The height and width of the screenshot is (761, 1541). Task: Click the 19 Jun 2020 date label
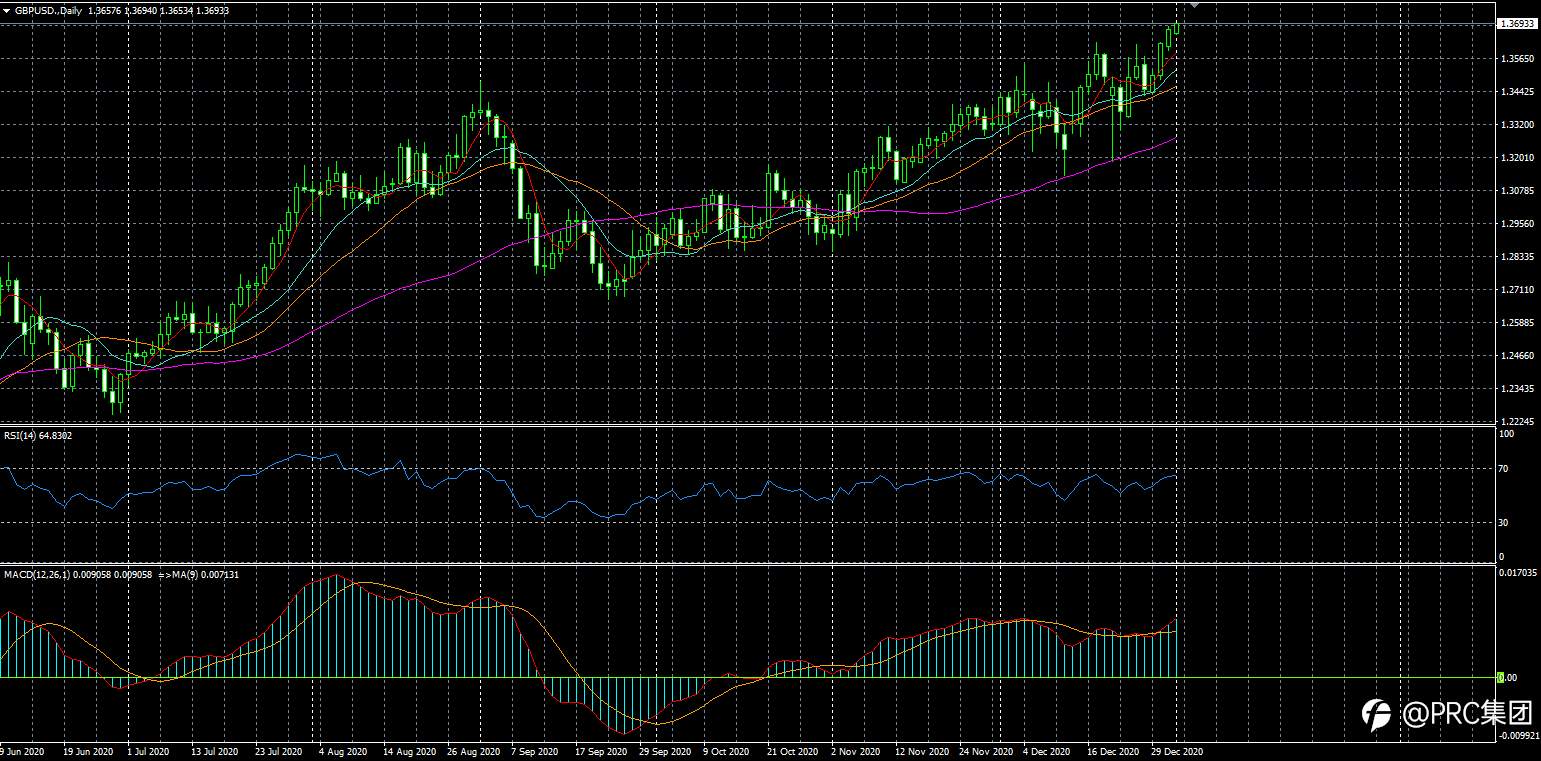click(x=88, y=751)
